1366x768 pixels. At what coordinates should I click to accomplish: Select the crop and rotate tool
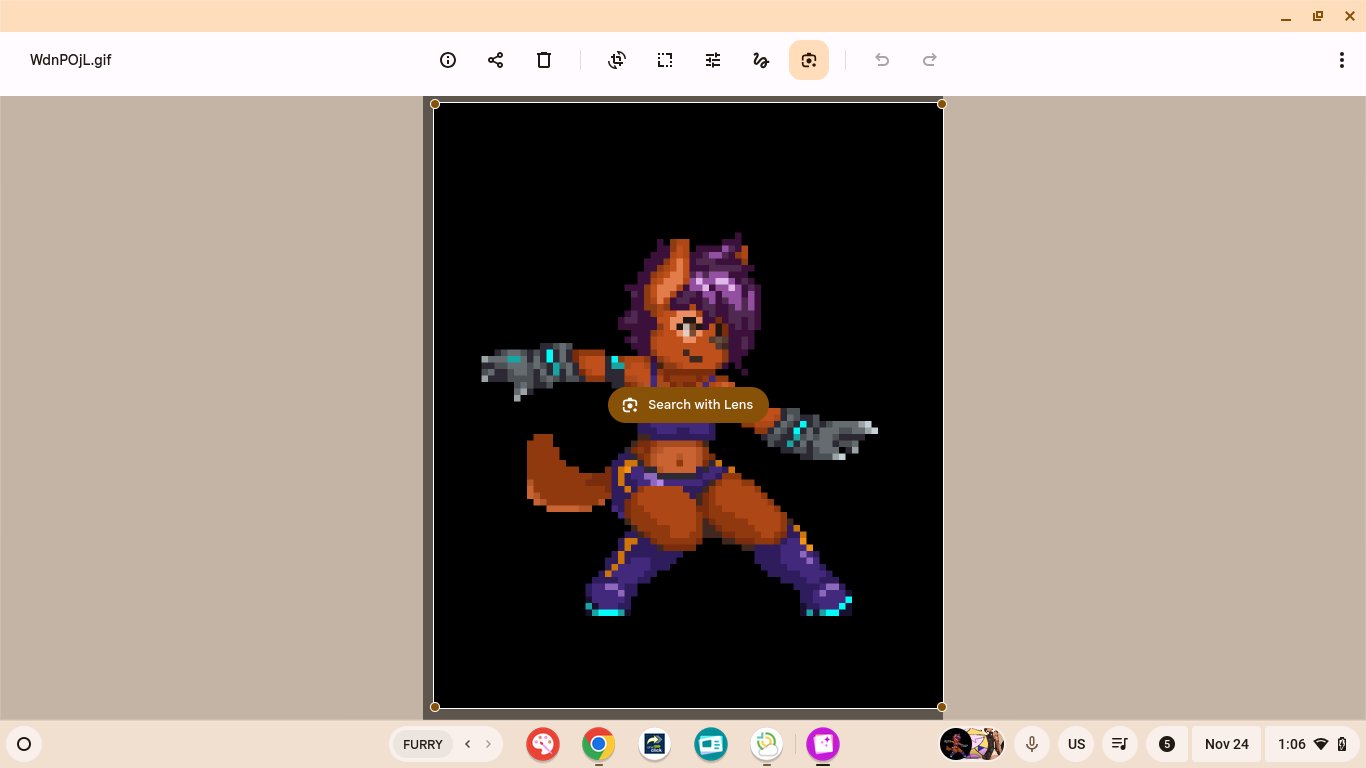pyautogui.click(x=617, y=60)
